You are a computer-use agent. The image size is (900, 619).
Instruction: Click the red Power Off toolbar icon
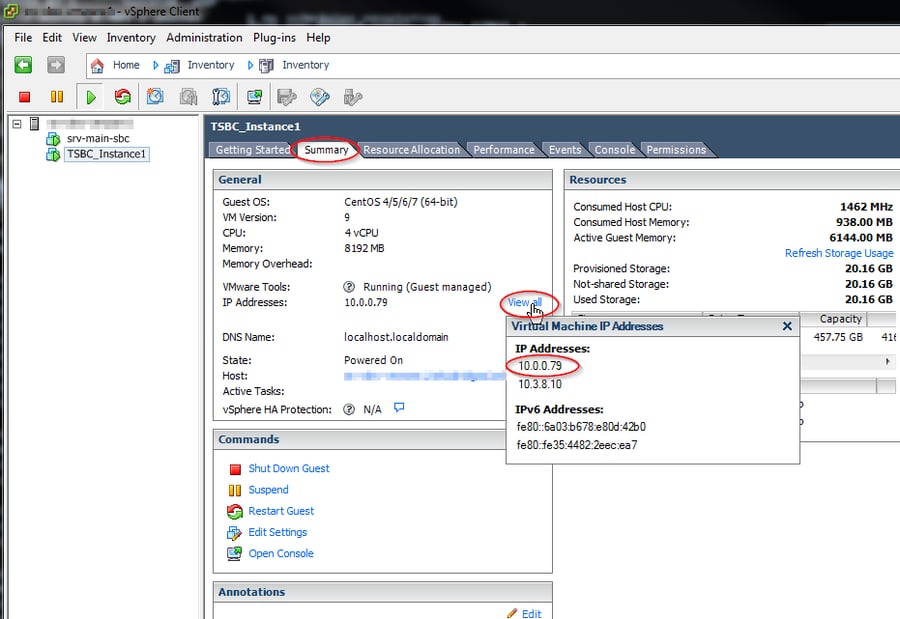(x=24, y=97)
